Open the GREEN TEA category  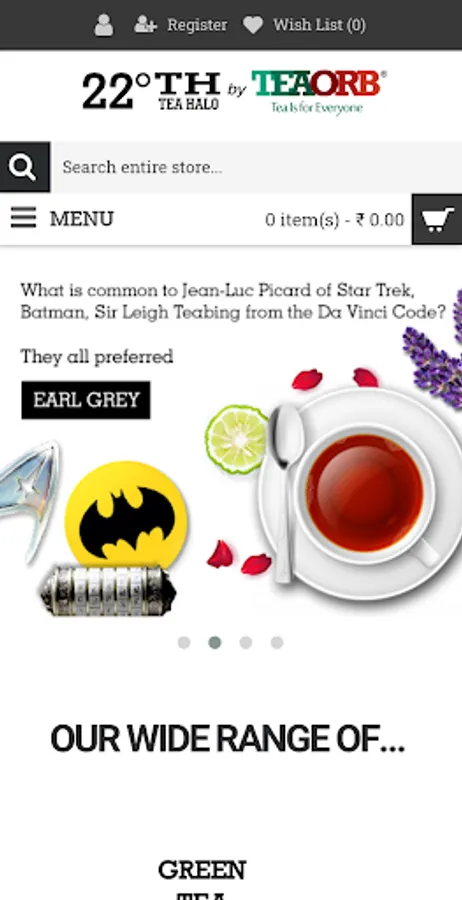[202, 879]
